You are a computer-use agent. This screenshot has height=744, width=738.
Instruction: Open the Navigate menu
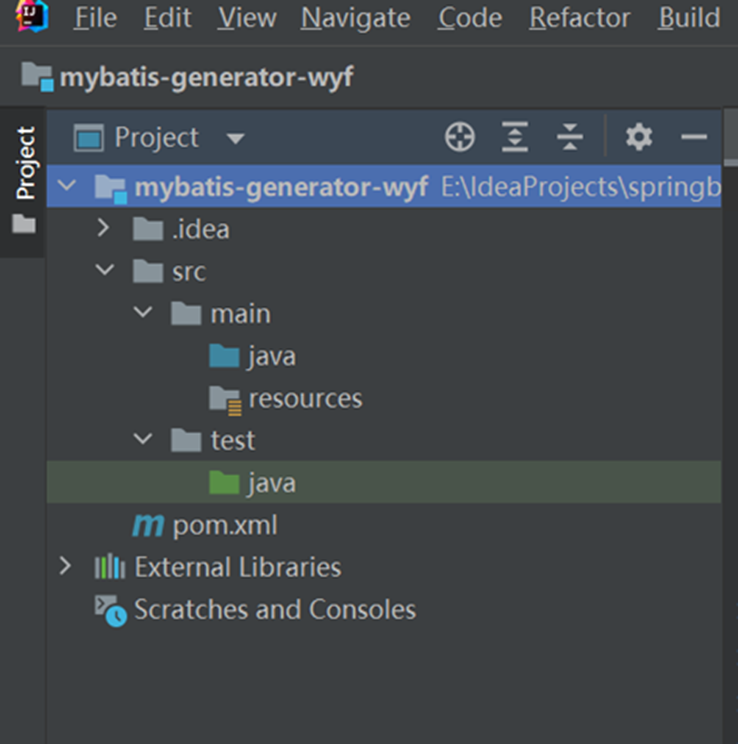pos(355,18)
